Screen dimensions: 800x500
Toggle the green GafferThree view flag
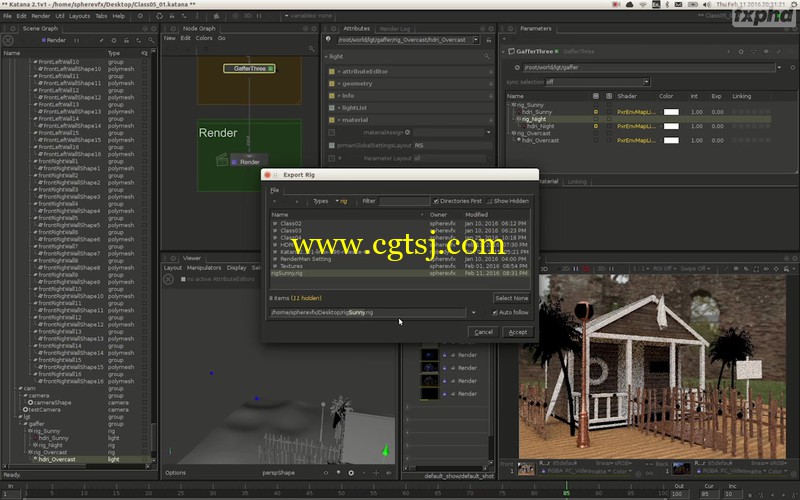[270, 68]
